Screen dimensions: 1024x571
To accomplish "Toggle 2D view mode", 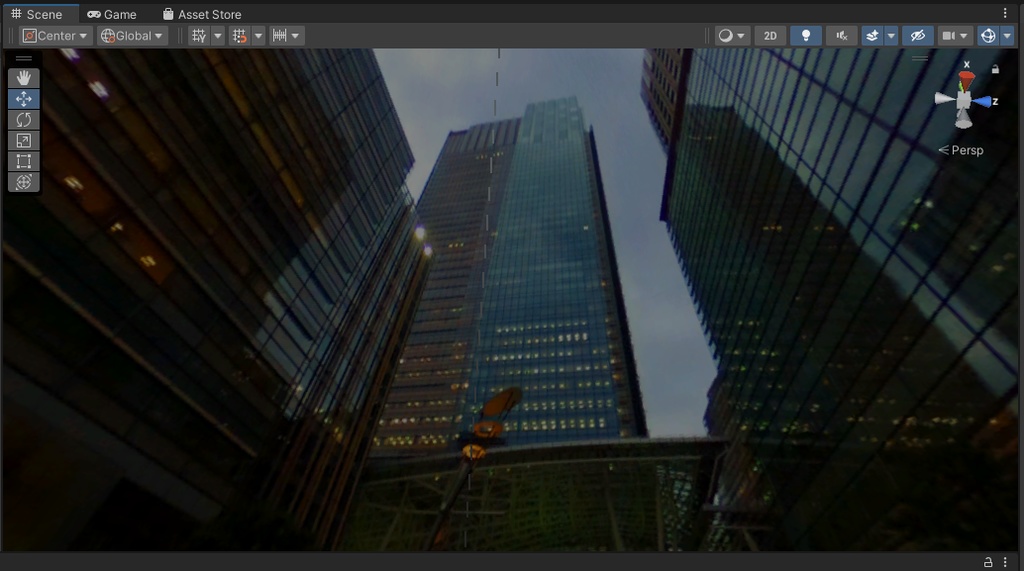I will tap(771, 36).
